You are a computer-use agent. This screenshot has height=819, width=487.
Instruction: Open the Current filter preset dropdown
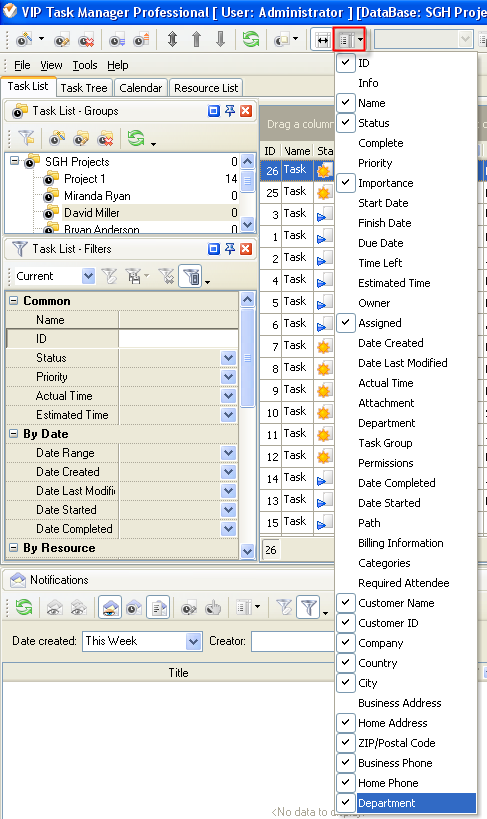pos(88,276)
